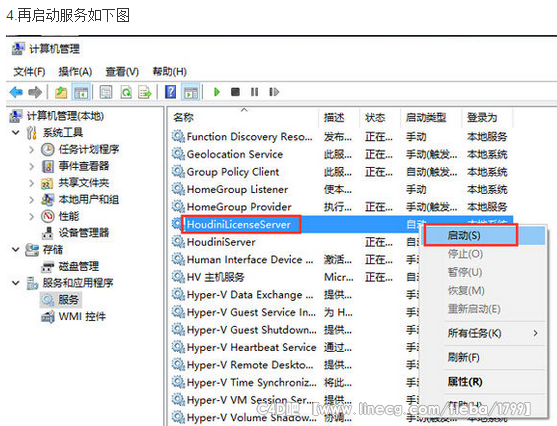The height and width of the screenshot is (426, 557).
Task: Open the 操作(A) menu
Action: [75, 72]
